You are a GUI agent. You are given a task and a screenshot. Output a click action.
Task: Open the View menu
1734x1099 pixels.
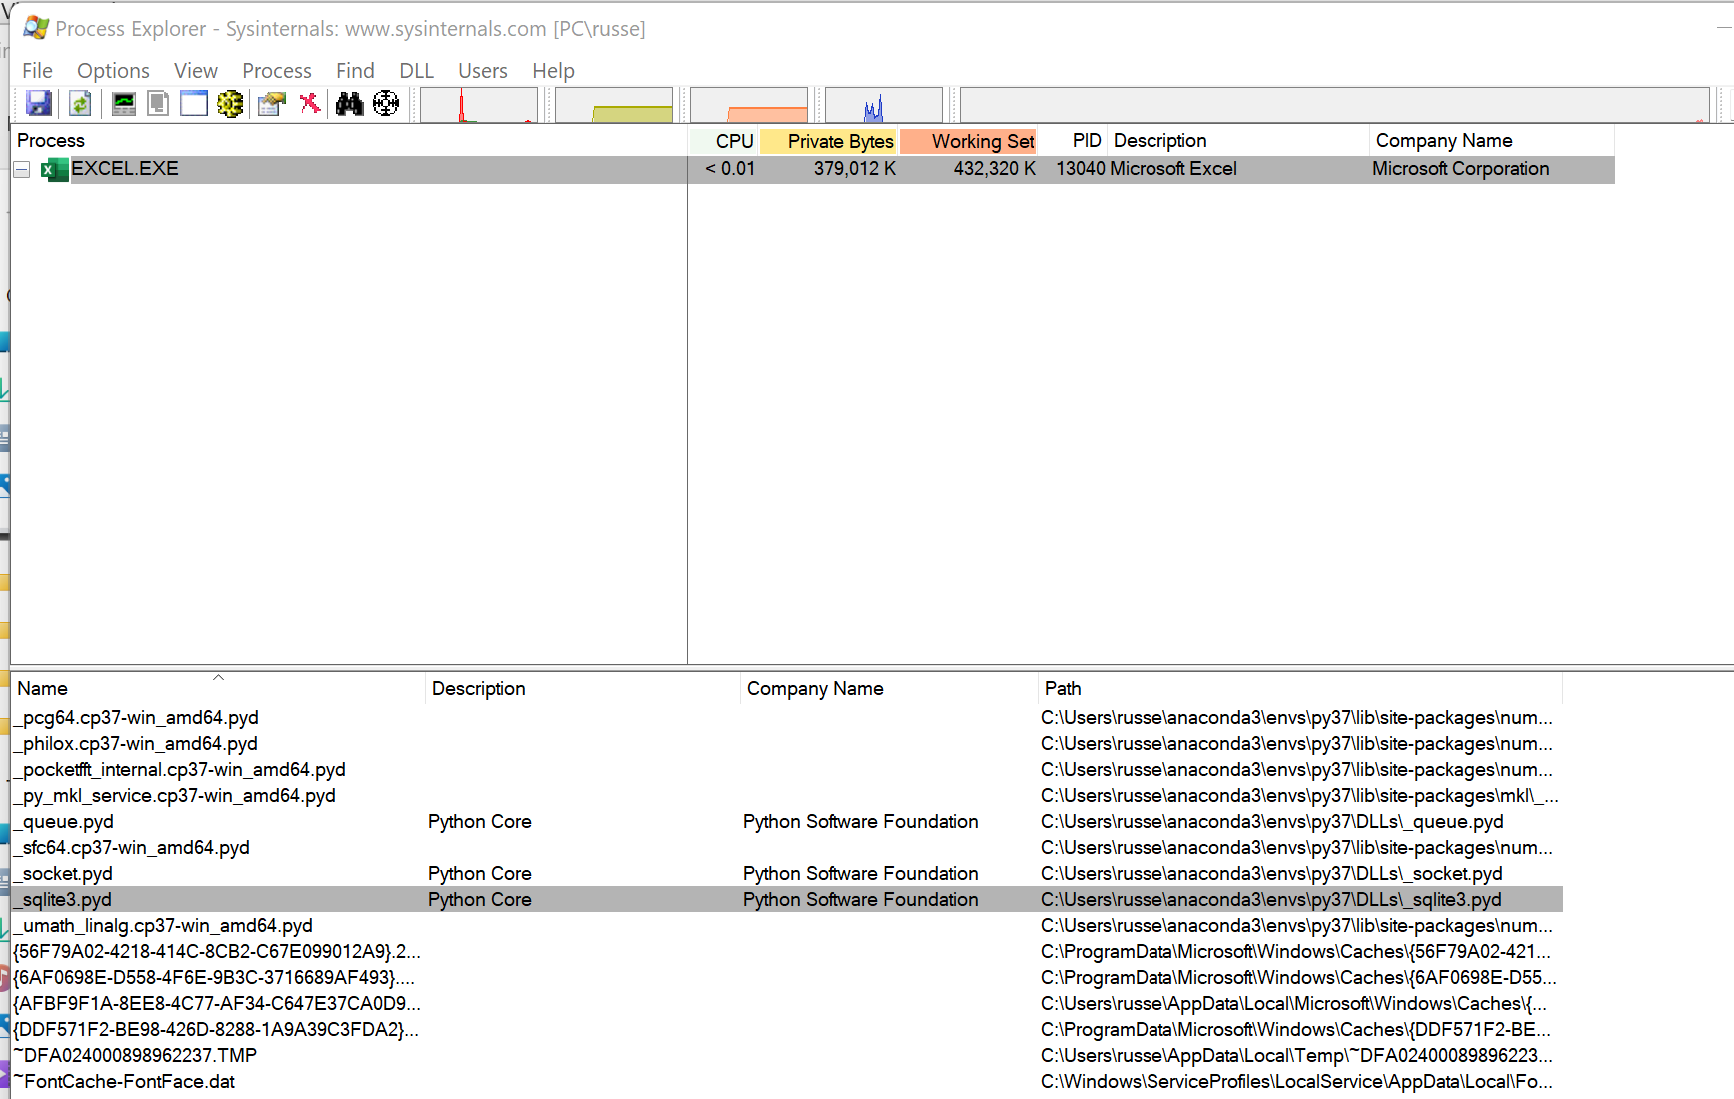[196, 71]
